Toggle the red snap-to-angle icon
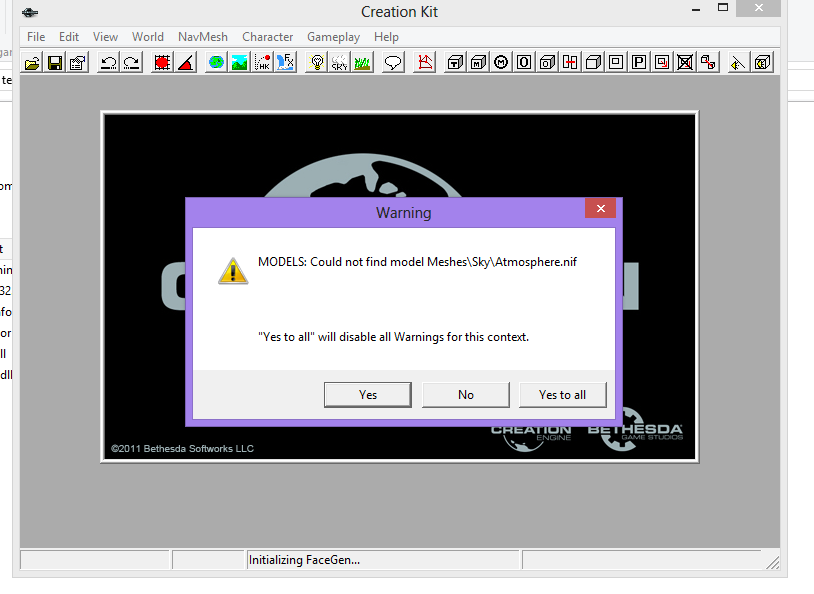 tap(185, 62)
